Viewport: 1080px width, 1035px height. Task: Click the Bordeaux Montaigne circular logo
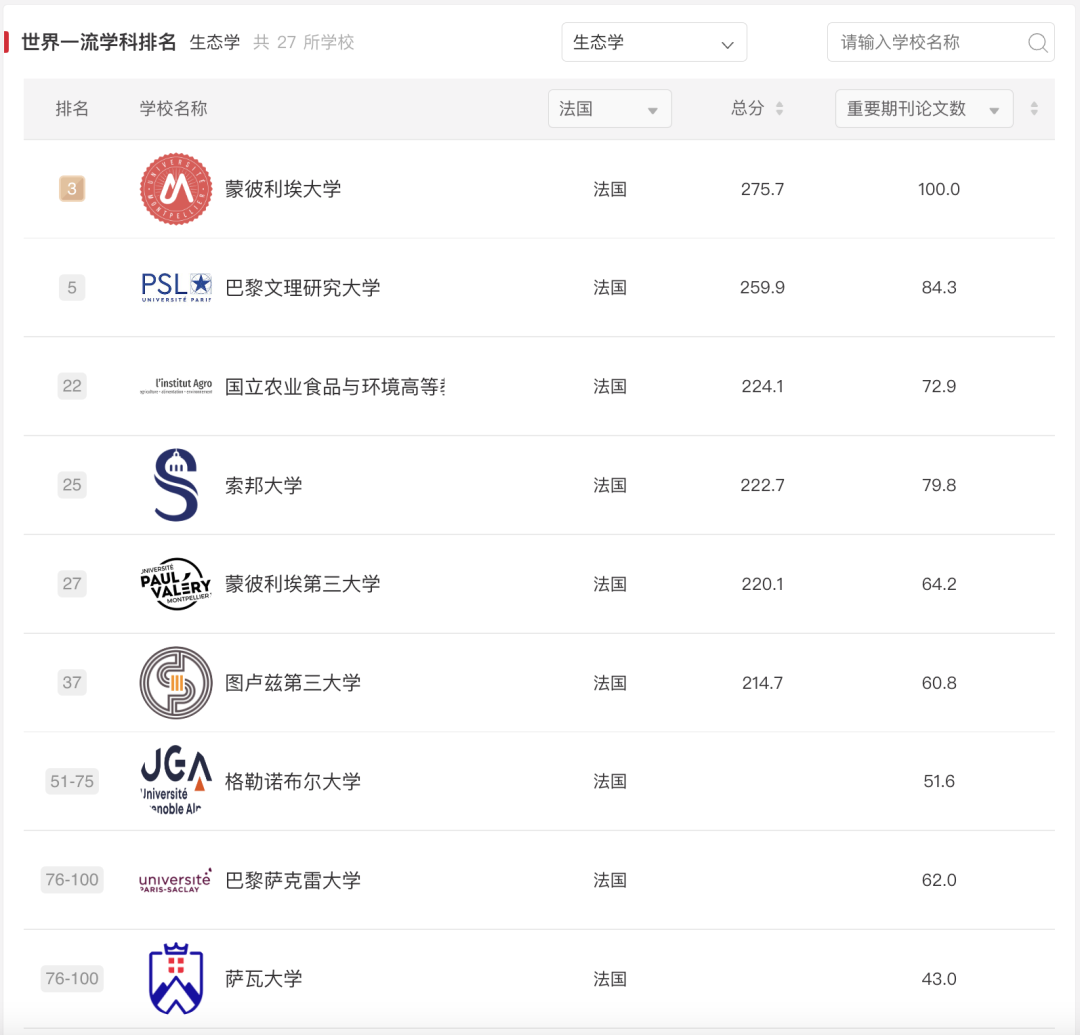(x=176, y=682)
